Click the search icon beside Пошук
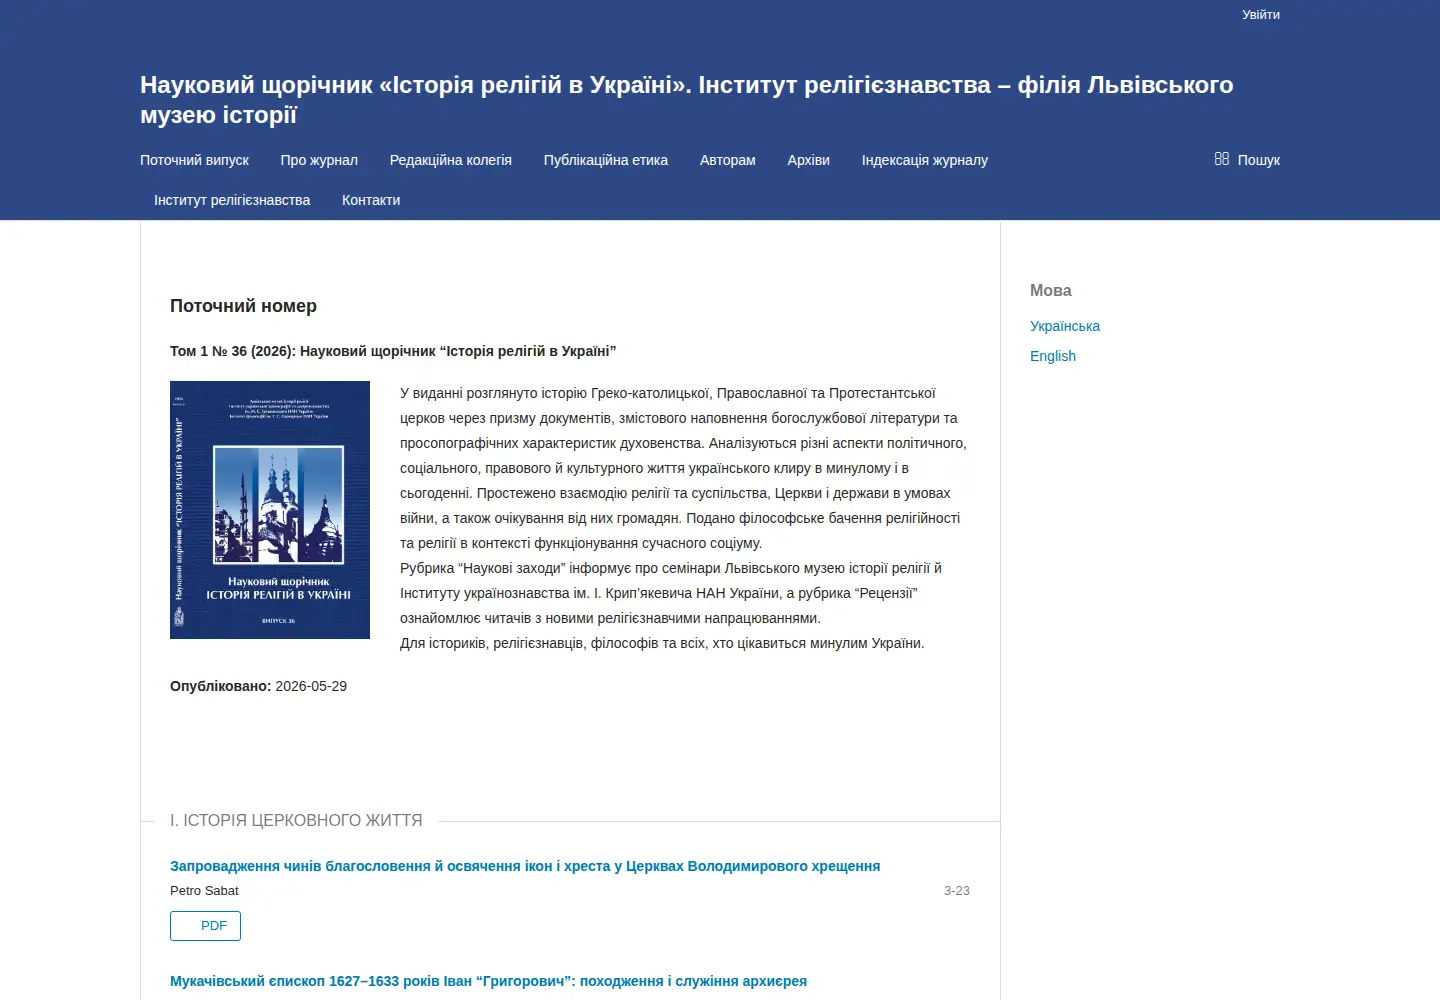The width and height of the screenshot is (1440, 1000). pos(1221,159)
